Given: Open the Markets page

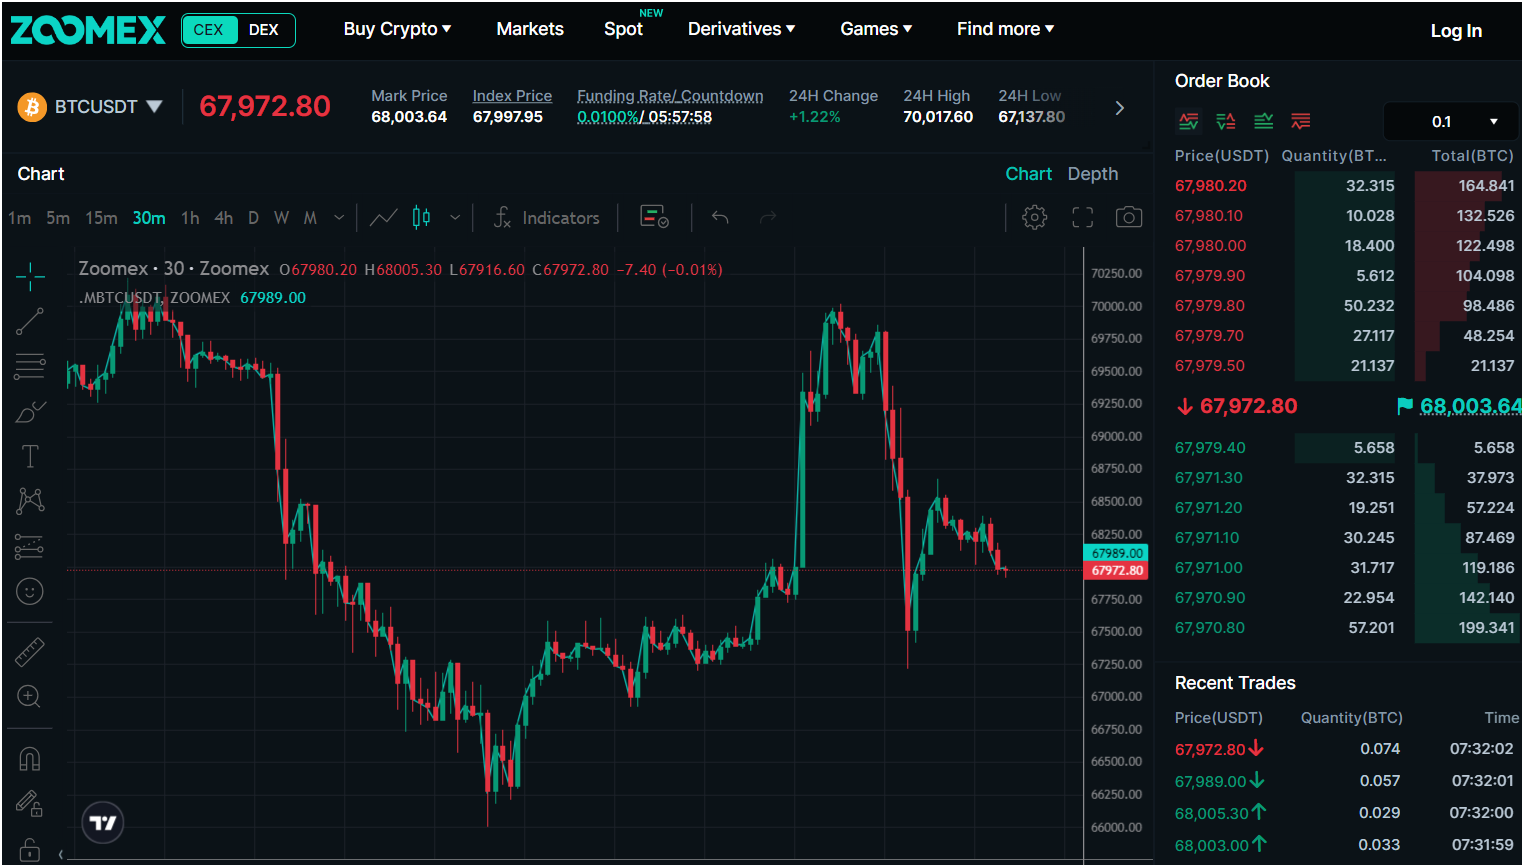Looking at the screenshot, I should pos(530,29).
